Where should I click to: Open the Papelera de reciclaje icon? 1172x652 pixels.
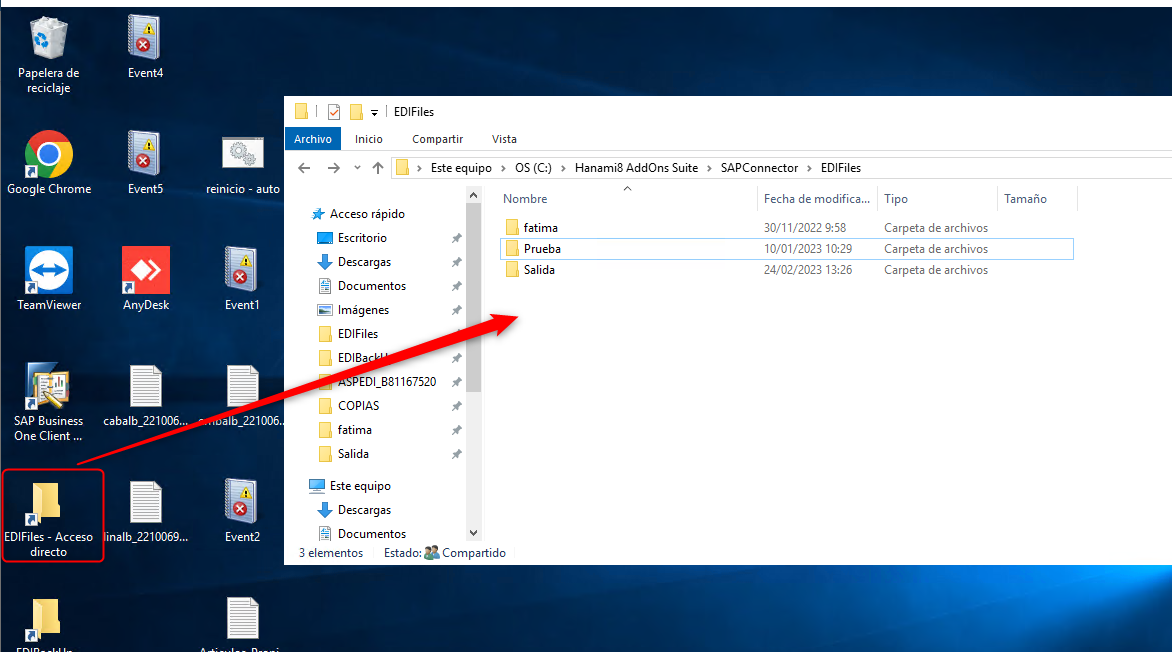point(49,56)
